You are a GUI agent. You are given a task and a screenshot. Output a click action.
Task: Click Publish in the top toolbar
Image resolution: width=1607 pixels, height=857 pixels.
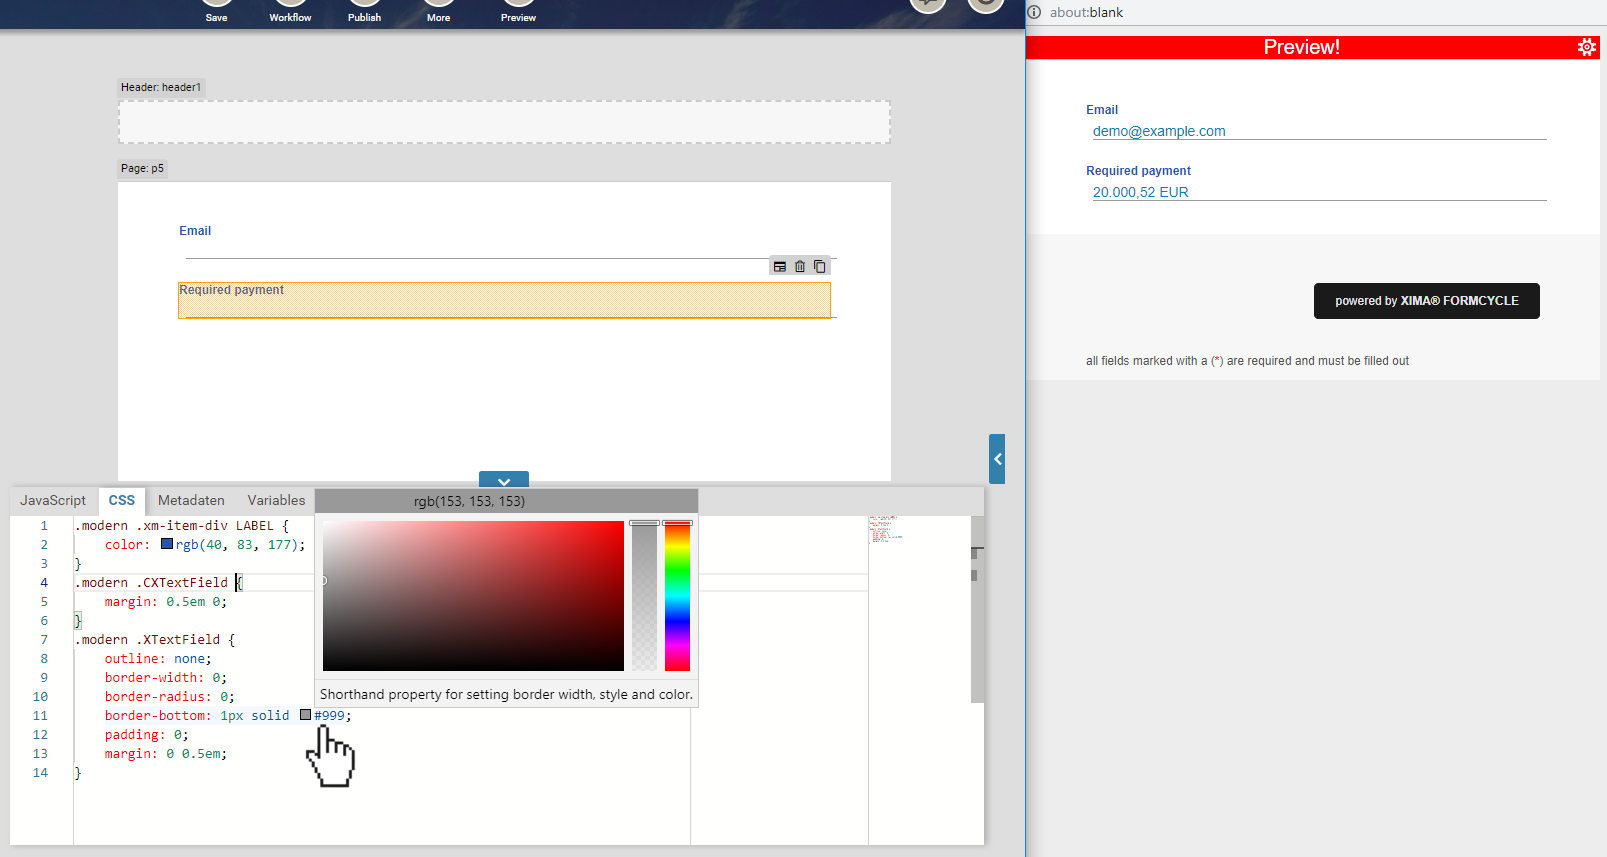point(364,12)
